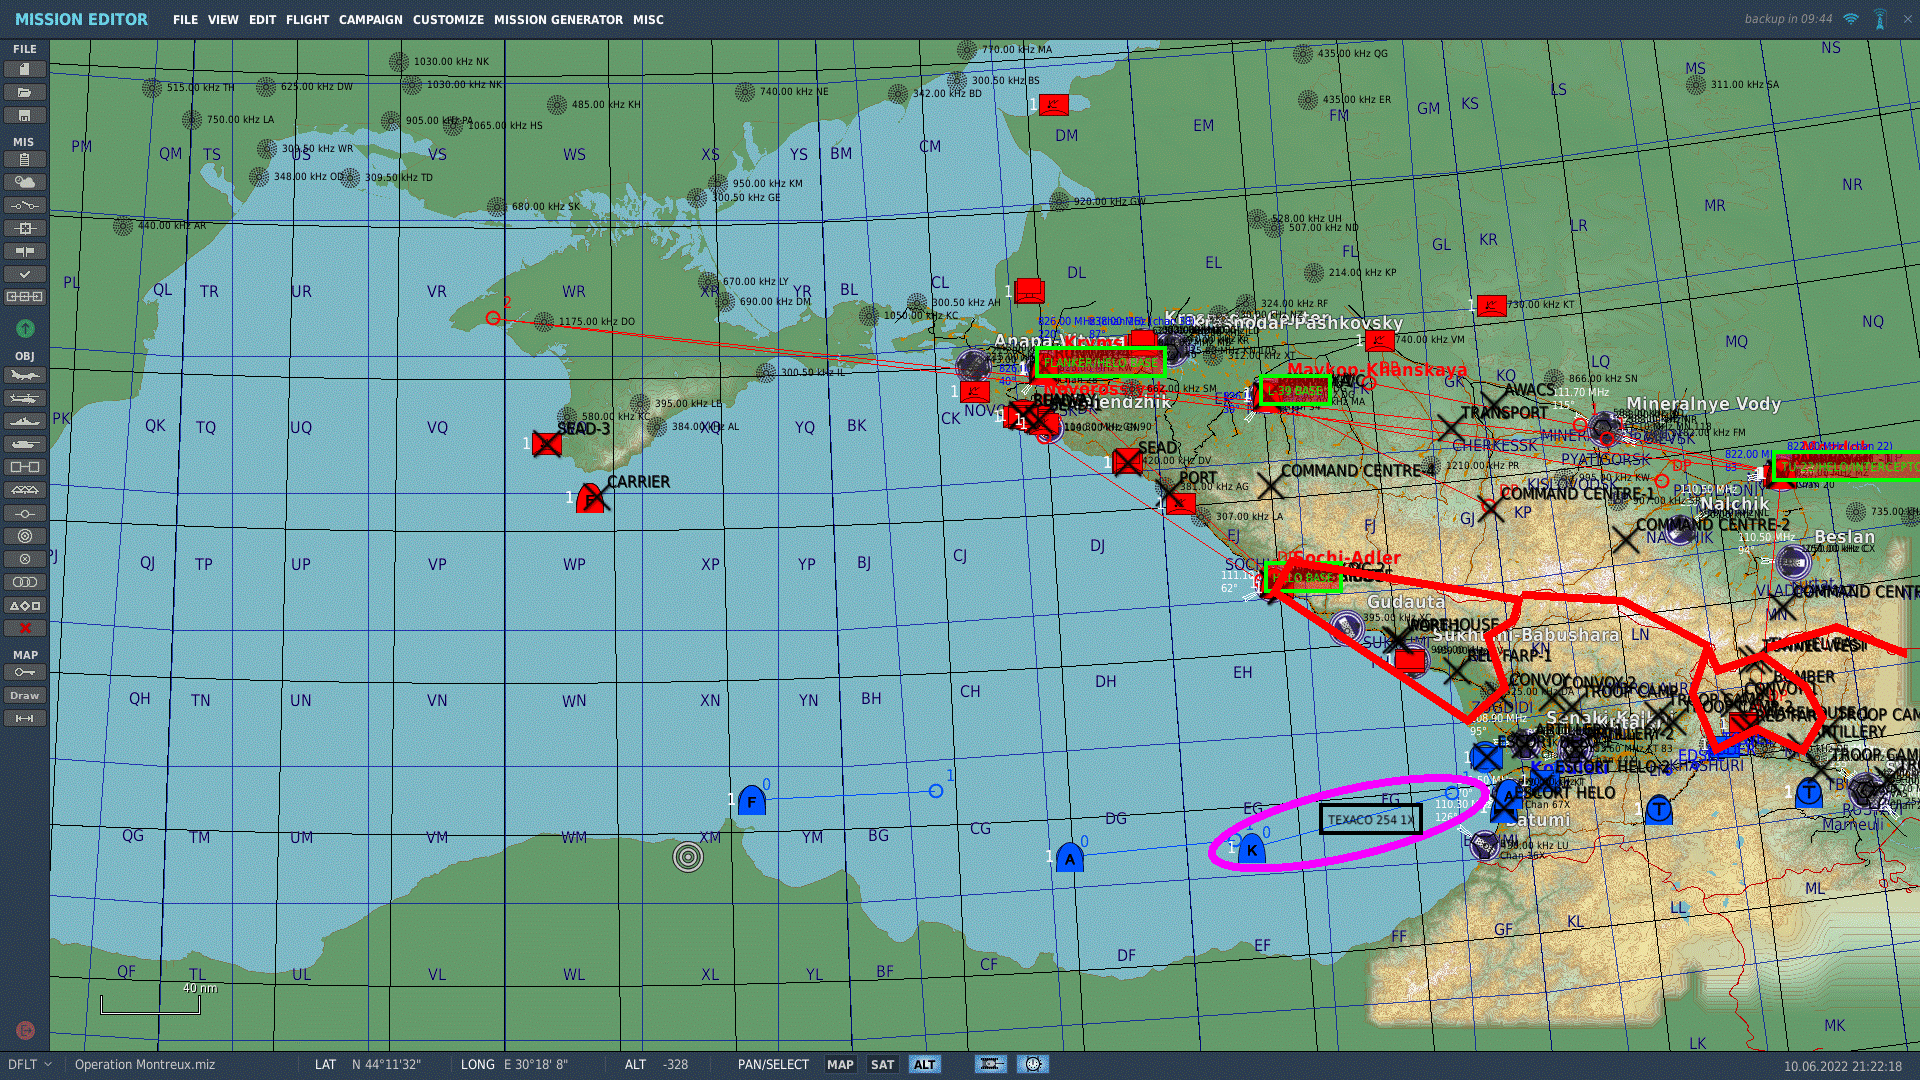Open the MISSION GENERATOR menu

[x=558, y=20]
